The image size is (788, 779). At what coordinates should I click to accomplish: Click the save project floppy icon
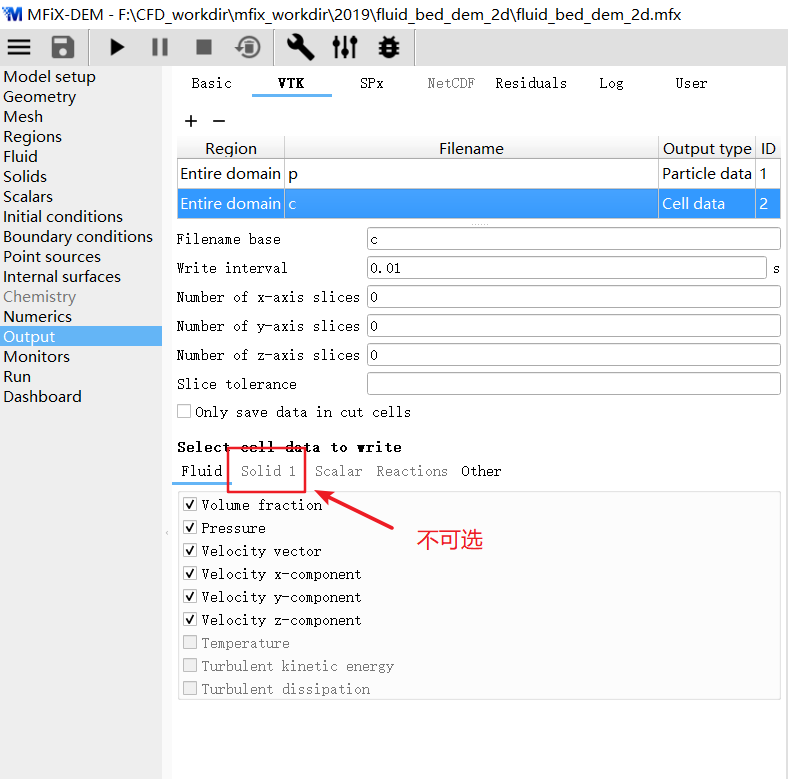coord(63,47)
